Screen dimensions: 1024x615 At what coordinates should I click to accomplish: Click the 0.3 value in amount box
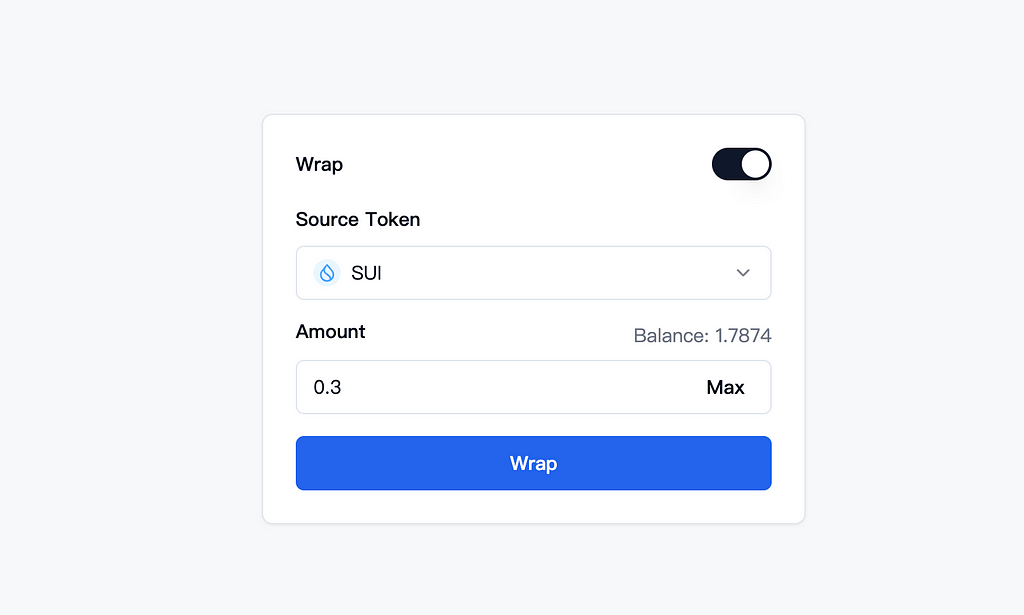(x=327, y=387)
